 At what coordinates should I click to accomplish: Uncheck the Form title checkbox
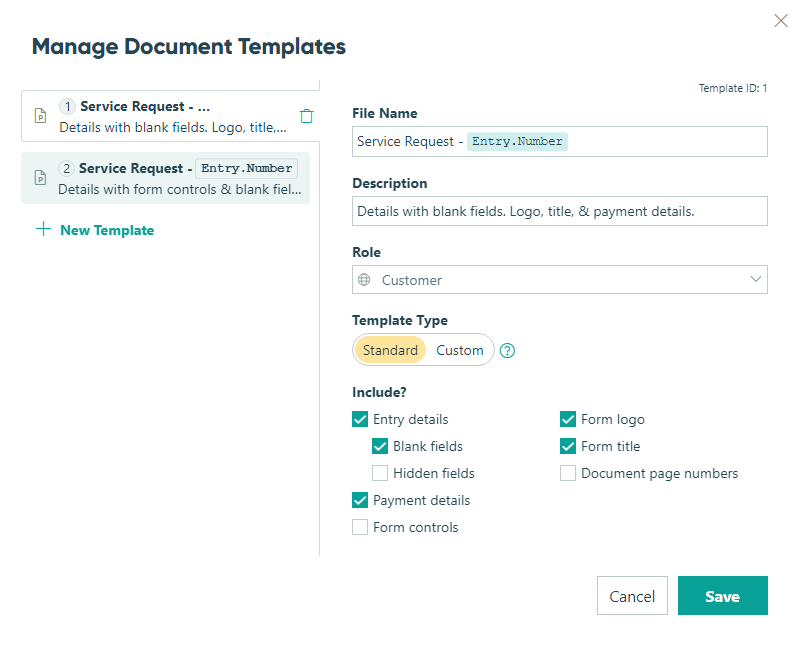pyautogui.click(x=568, y=446)
